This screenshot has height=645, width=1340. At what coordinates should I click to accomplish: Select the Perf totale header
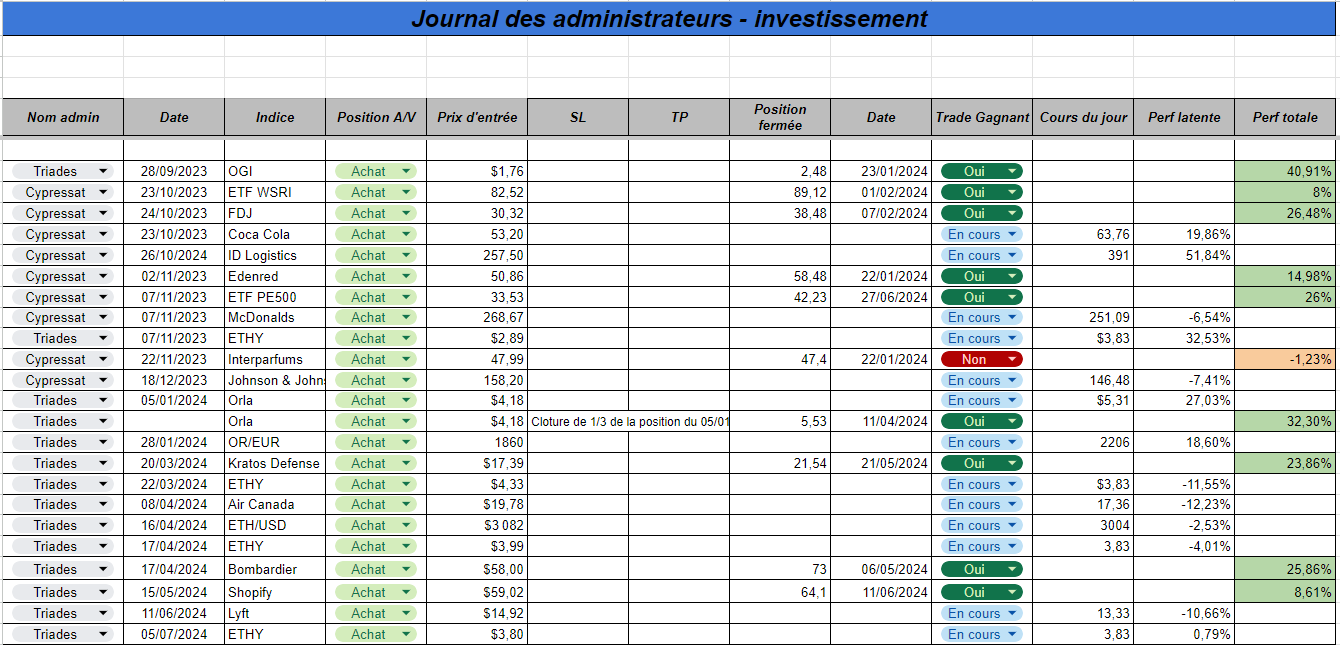pos(1285,117)
